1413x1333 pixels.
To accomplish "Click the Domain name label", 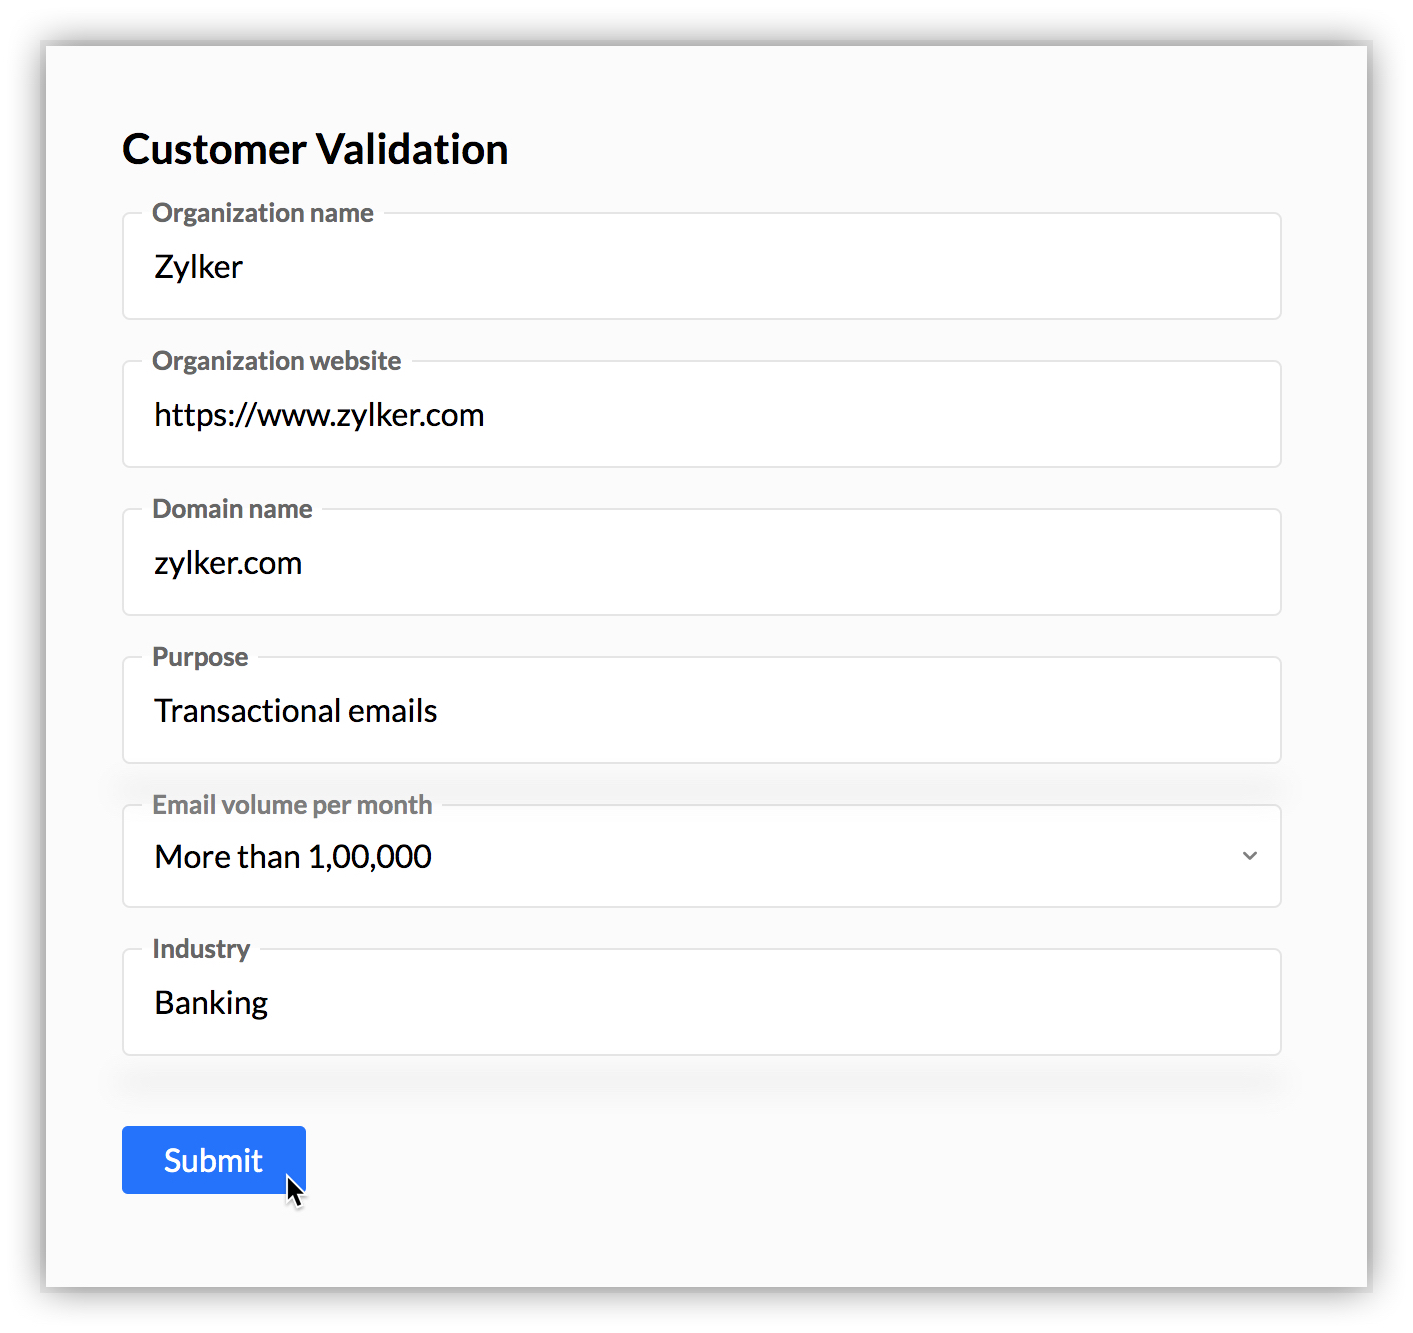I will click(232, 509).
